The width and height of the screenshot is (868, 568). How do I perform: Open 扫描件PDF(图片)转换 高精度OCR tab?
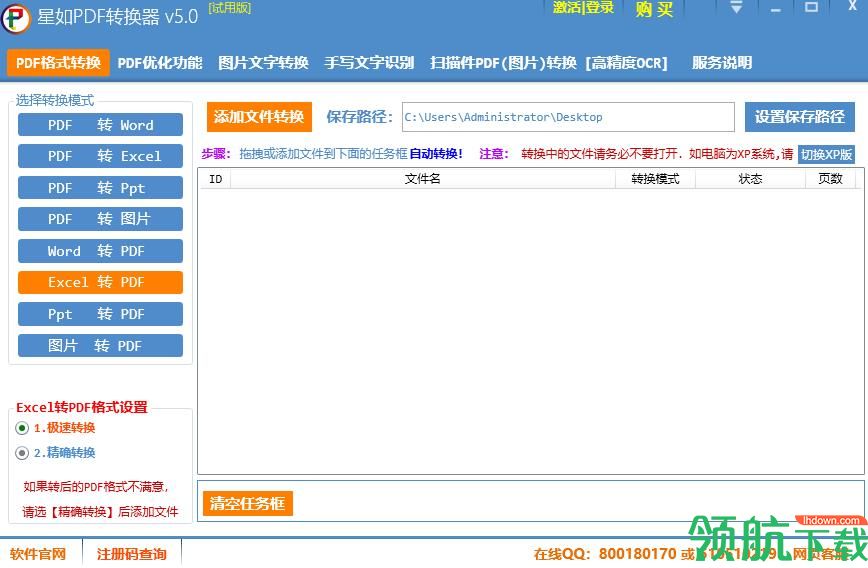point(548,63)
